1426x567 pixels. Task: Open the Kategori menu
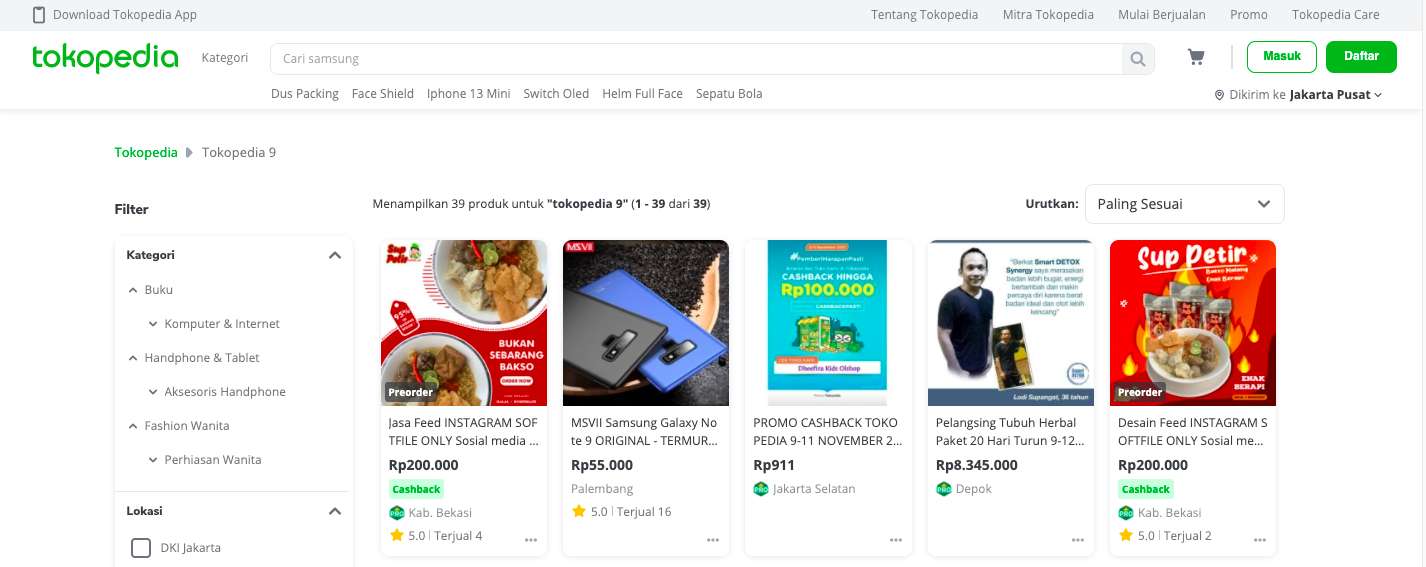225,58
